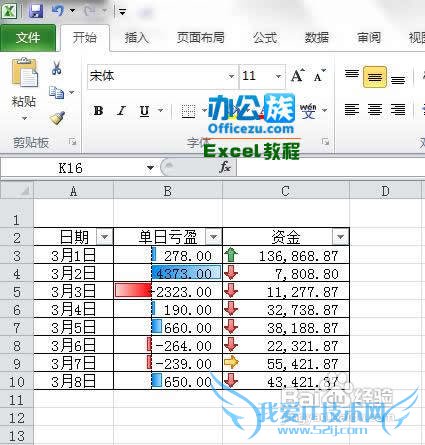Apply cell borders icon
This screenshot has height=445, width=425.
pos(188,111)
